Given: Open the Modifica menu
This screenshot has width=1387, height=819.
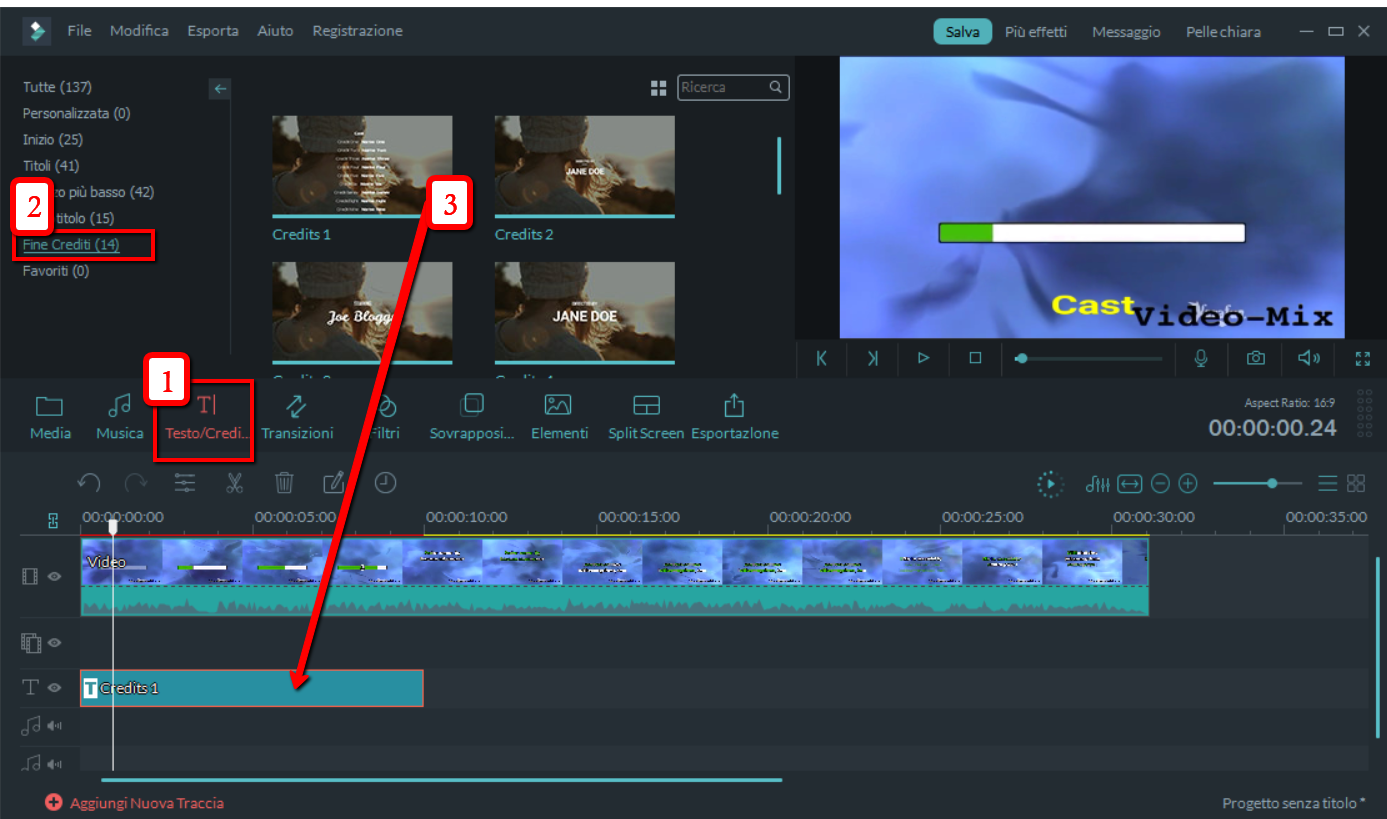Looking at the screenshot, I should coord(139,31).
